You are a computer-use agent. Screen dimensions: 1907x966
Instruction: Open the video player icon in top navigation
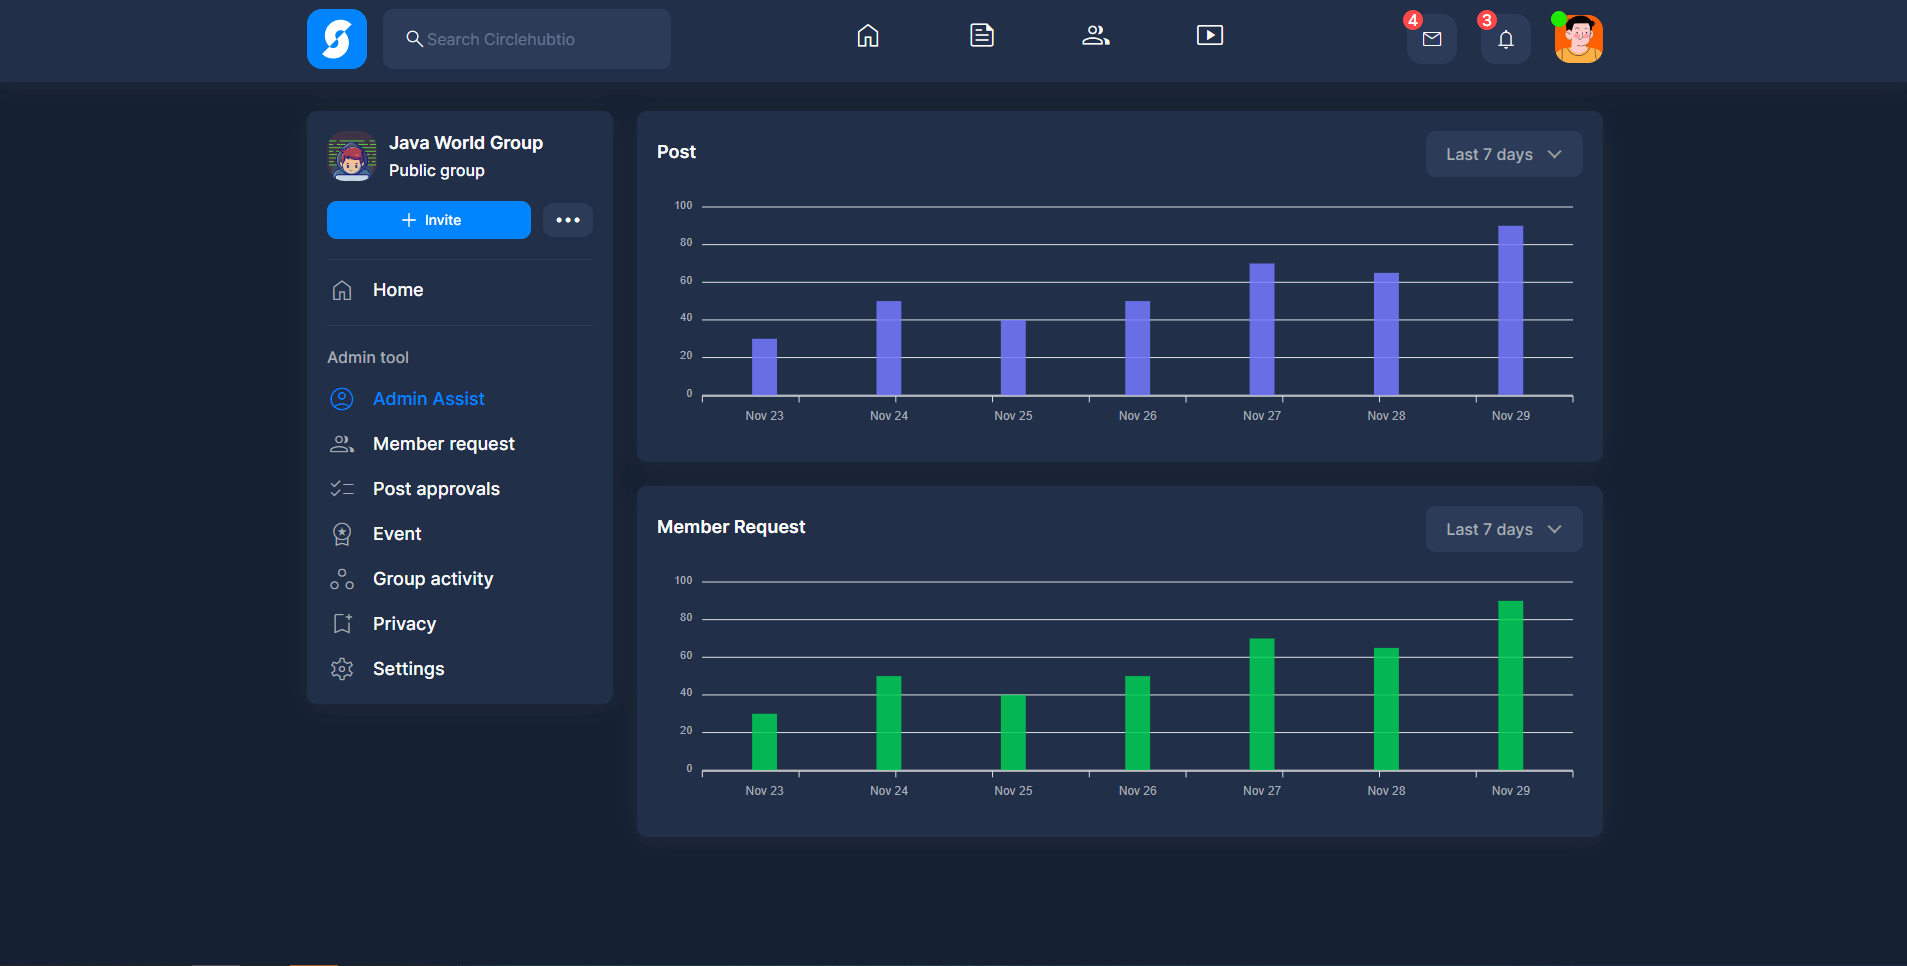click(x=1210, y=36)
